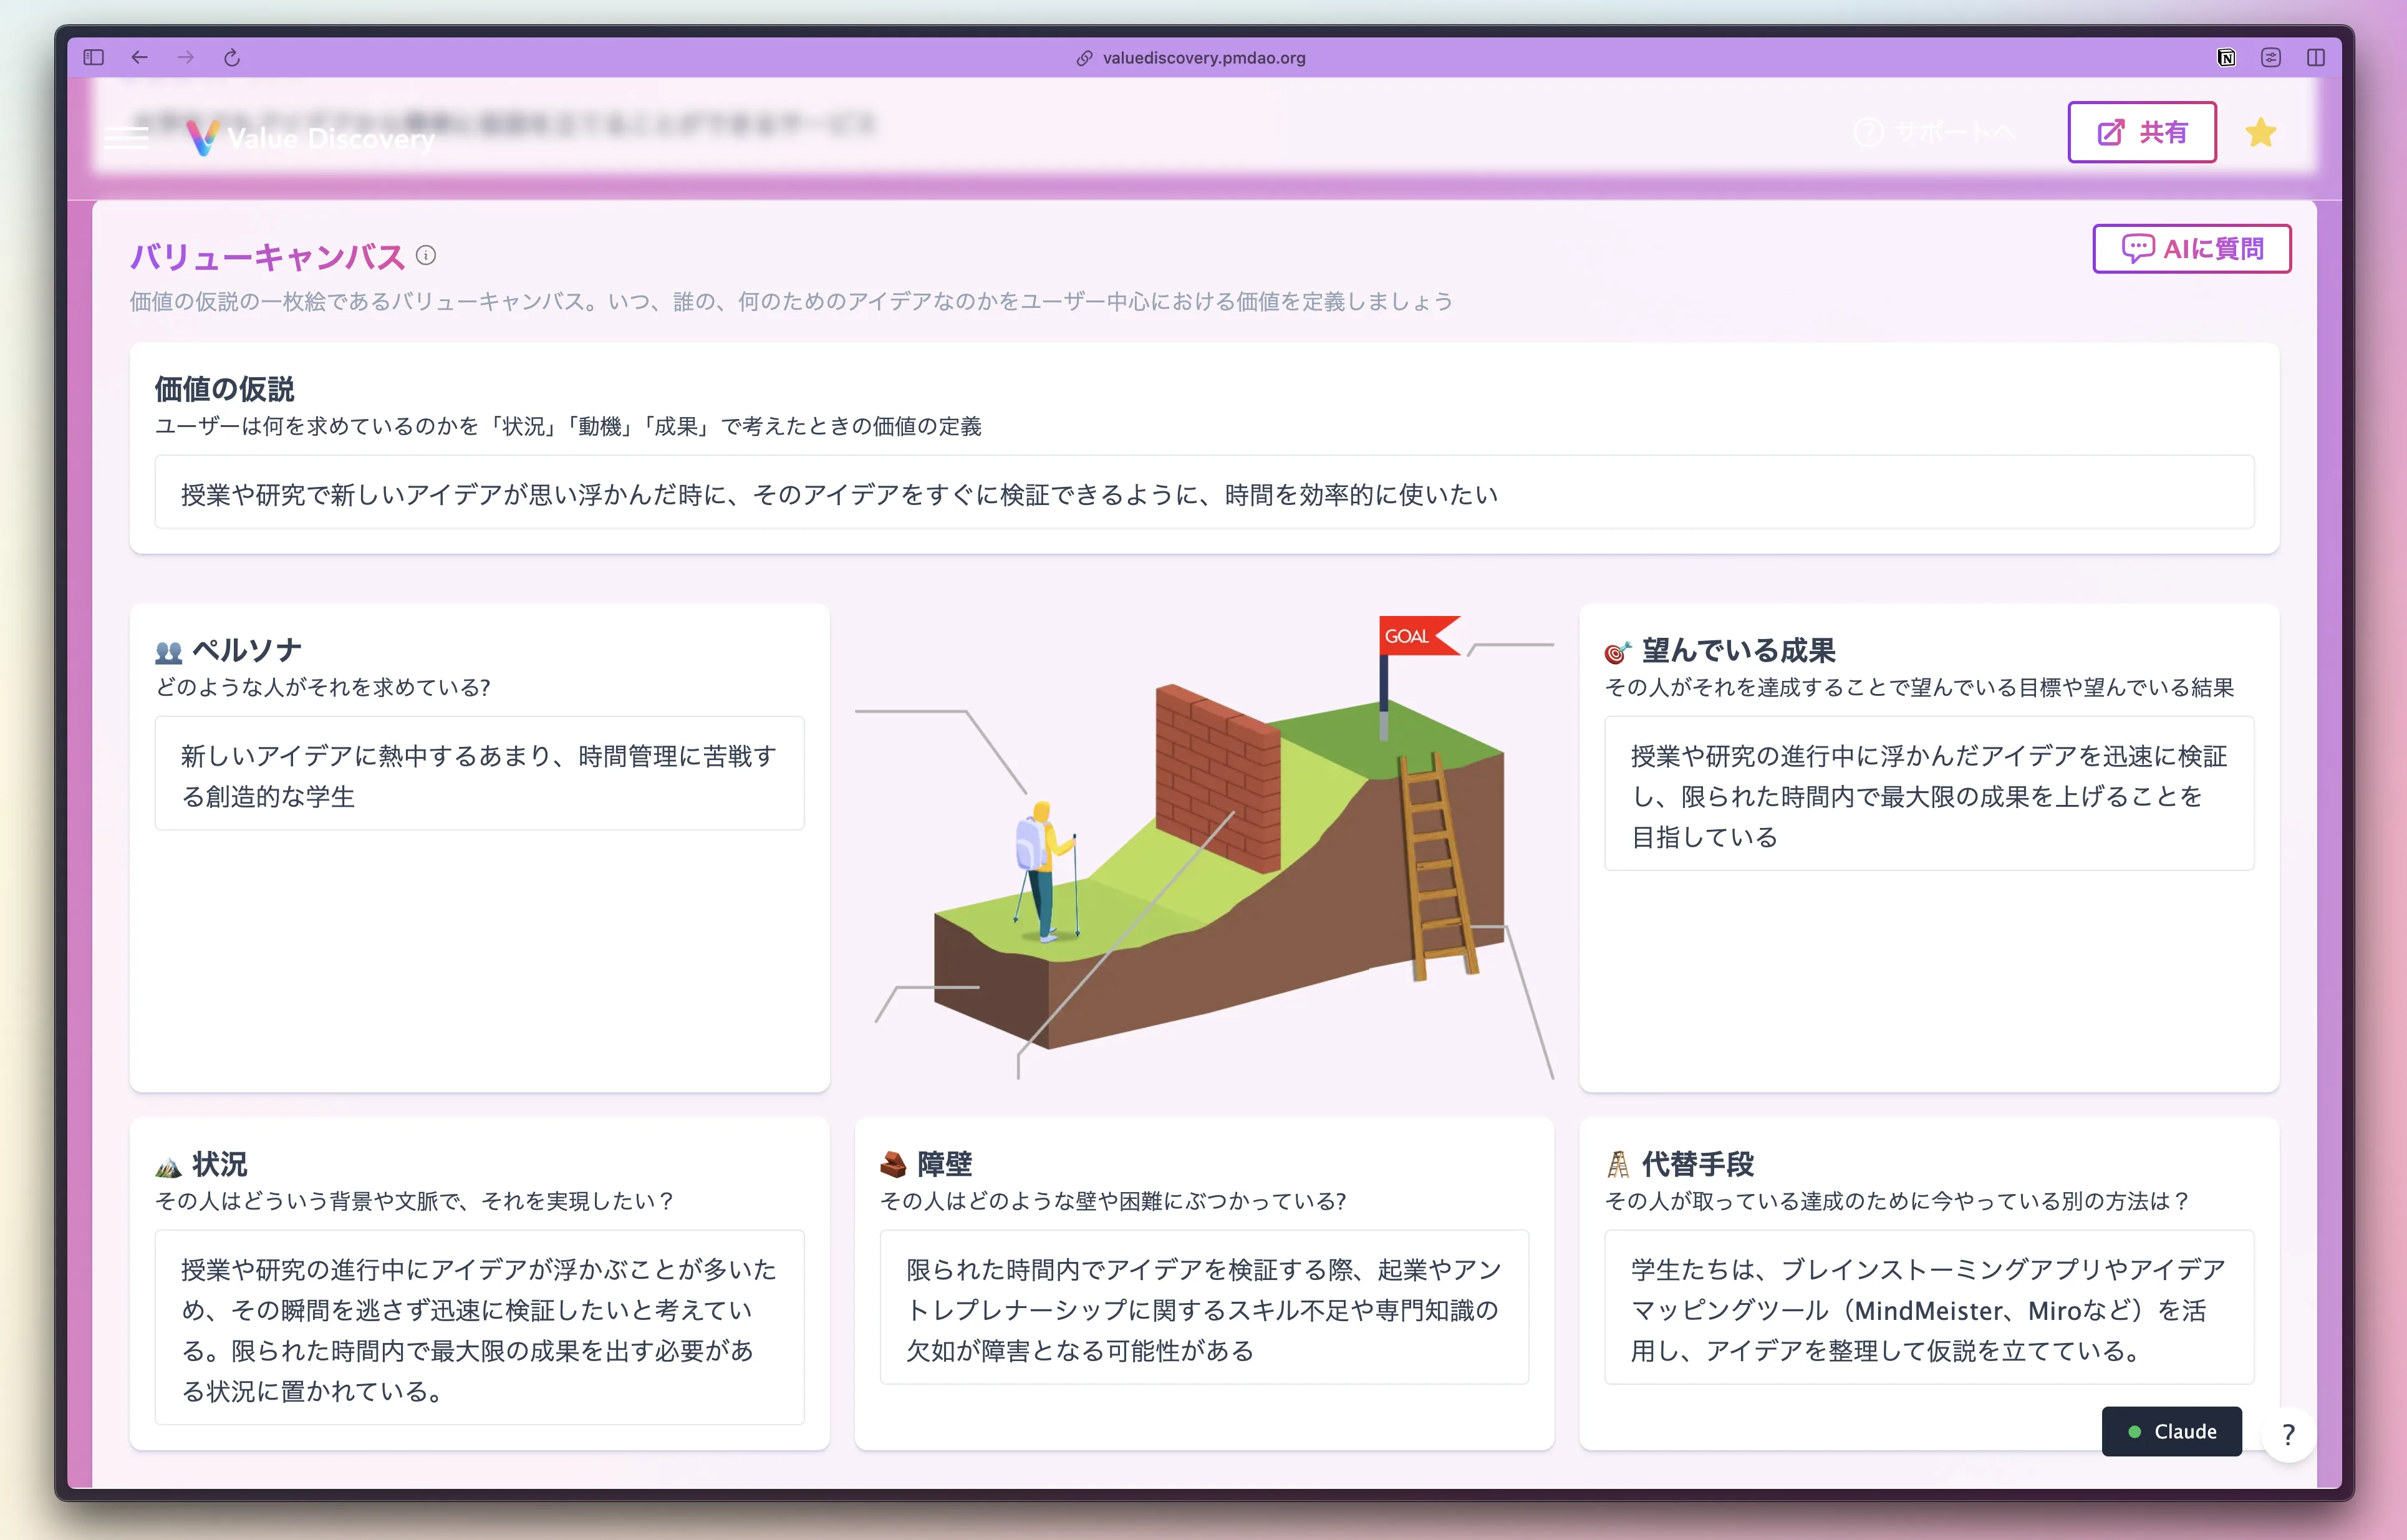The image size is (2407, 1540).
Task: Click the ペルソナ people icon
Action: coord(169,653)
